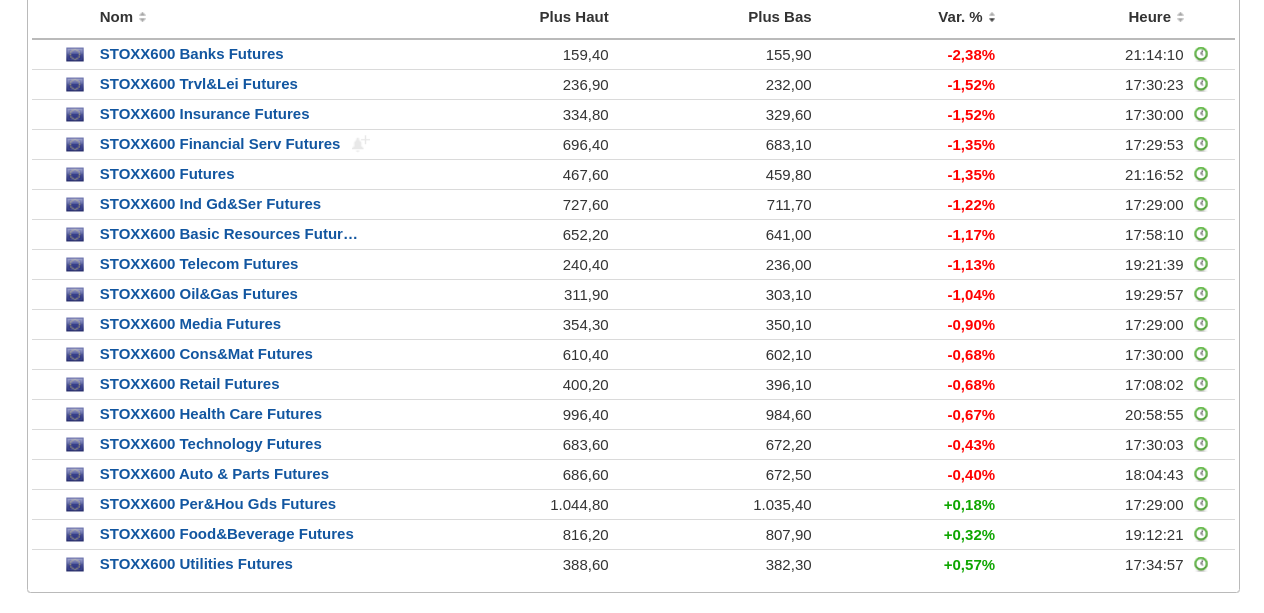This screenshot has height=613, width=1264.
Task: Click the Plus Haut column header
Action: (573, 17)
